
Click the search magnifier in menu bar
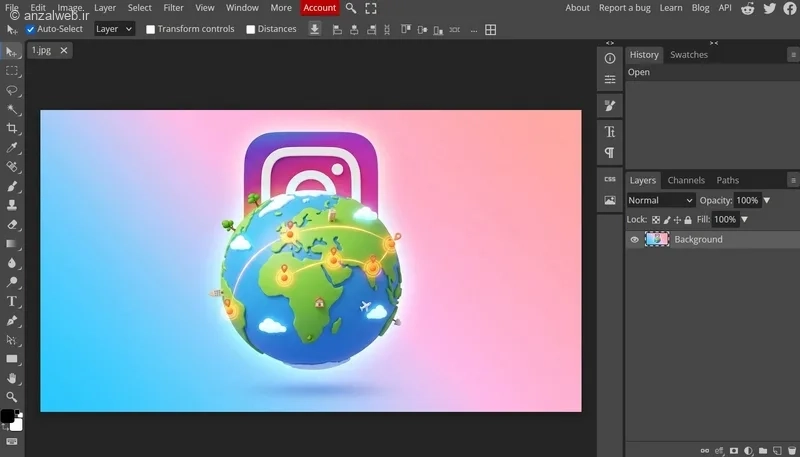point(351,8)
